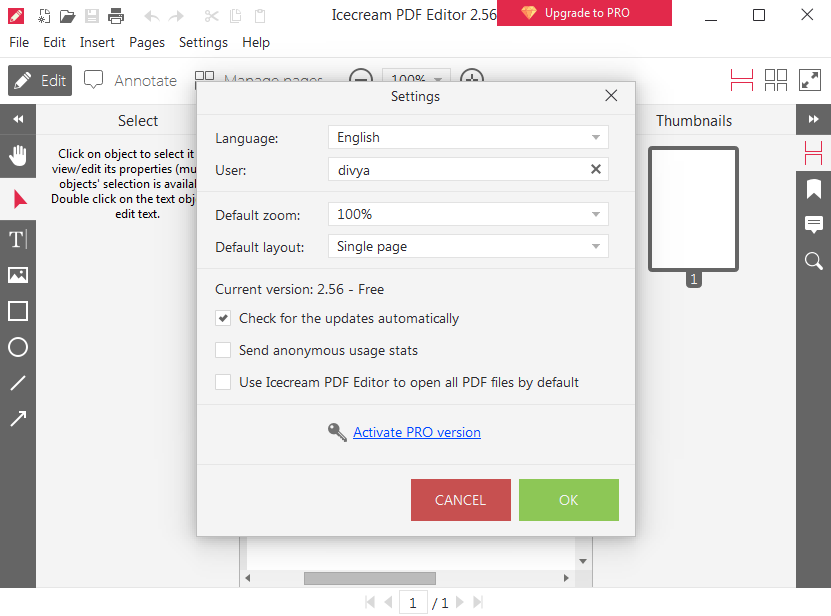Enable Send anonymous usage stats
The width and height of the screenshot is (831, 616).
click(223, 350)
